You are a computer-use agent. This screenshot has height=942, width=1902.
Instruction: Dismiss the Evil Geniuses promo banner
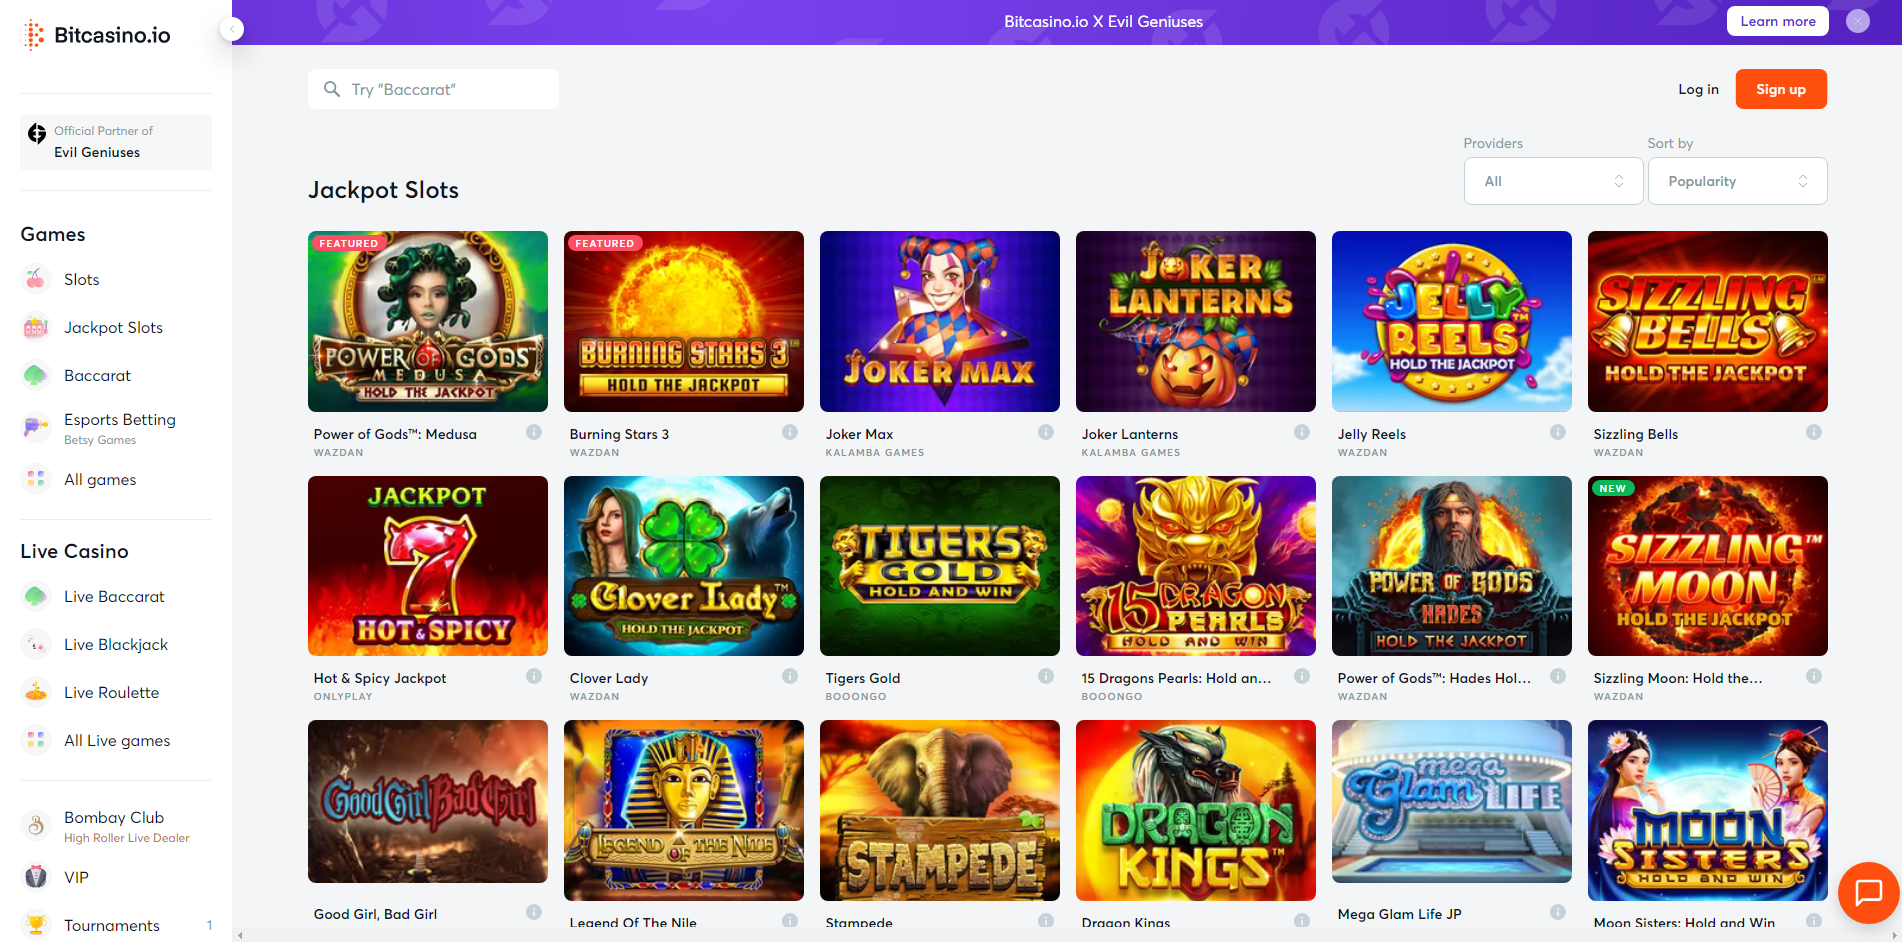coord(1858,21)
